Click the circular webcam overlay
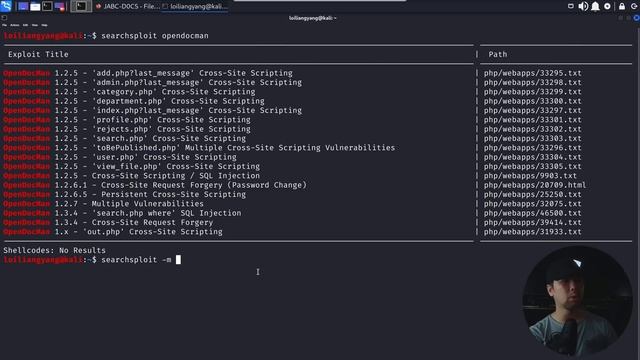 click(577, 301)
